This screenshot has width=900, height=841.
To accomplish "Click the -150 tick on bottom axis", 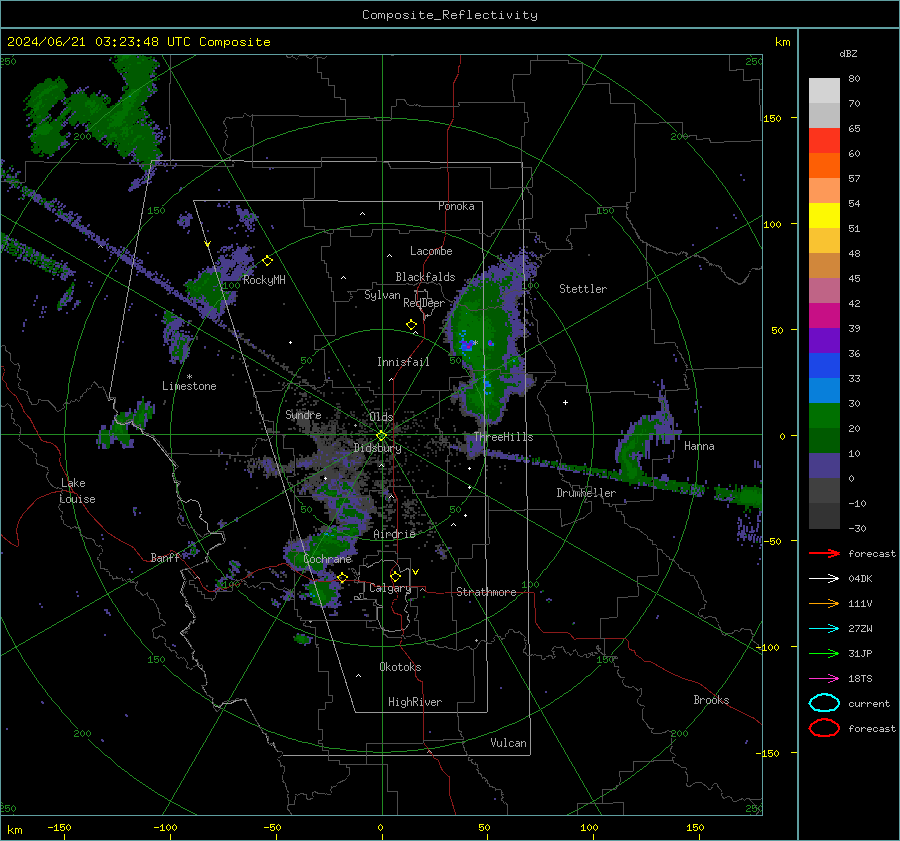I will (59, 827).
